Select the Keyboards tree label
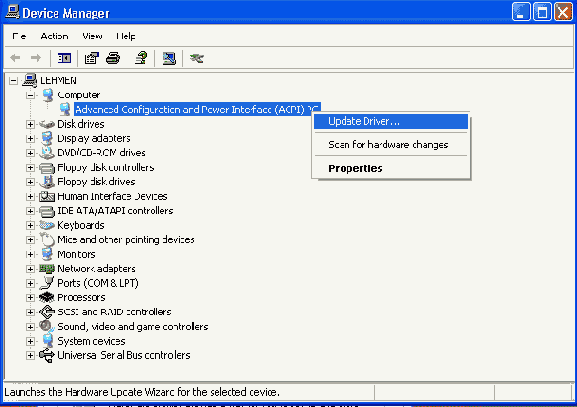 pyautogui.click(x=81, y=225)
